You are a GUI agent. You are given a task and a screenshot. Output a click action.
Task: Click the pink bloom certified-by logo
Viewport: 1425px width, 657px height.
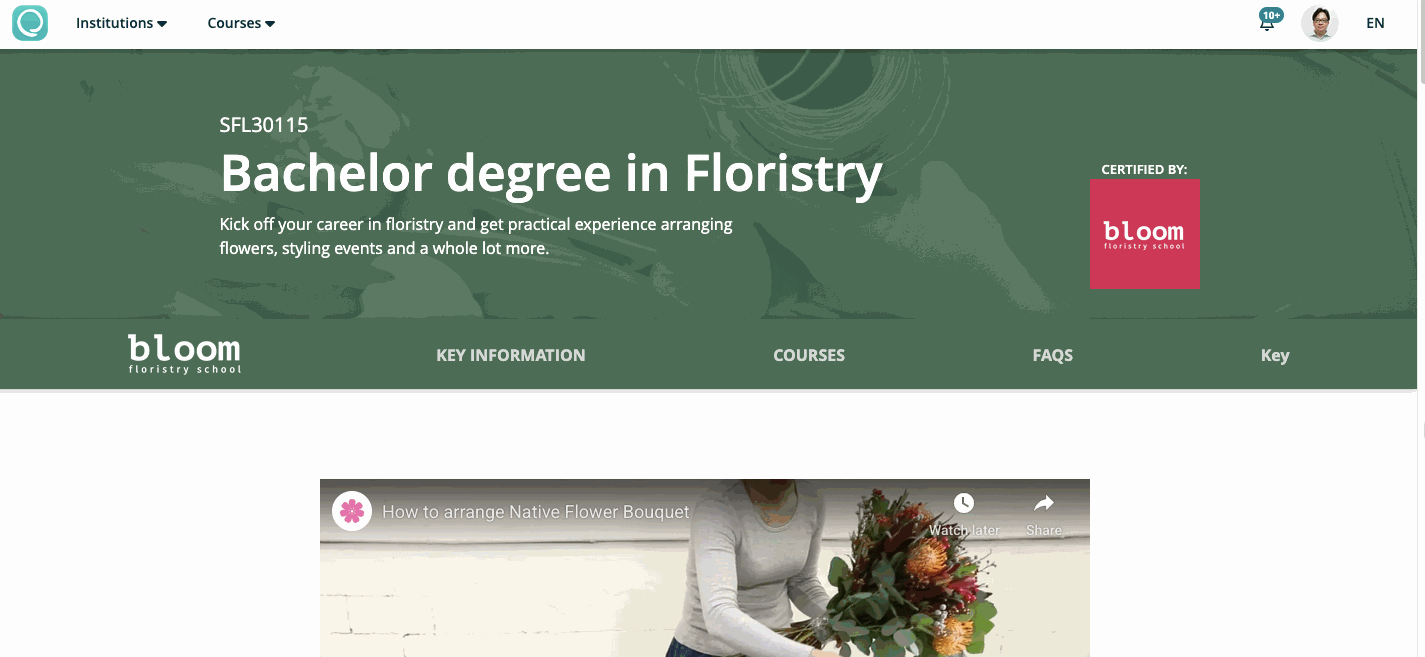1144,234
